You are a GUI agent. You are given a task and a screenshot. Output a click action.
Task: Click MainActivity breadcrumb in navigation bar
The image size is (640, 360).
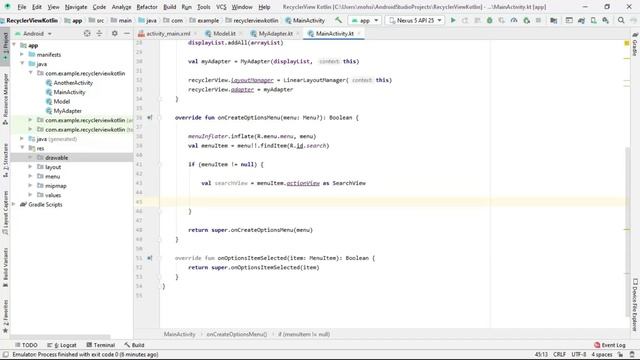tap(305, 20)
